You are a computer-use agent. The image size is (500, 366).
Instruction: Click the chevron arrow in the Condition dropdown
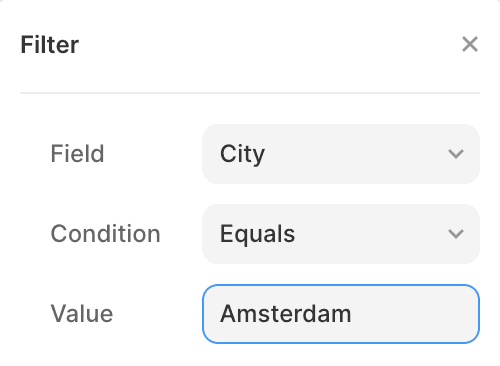click(456, 234)
